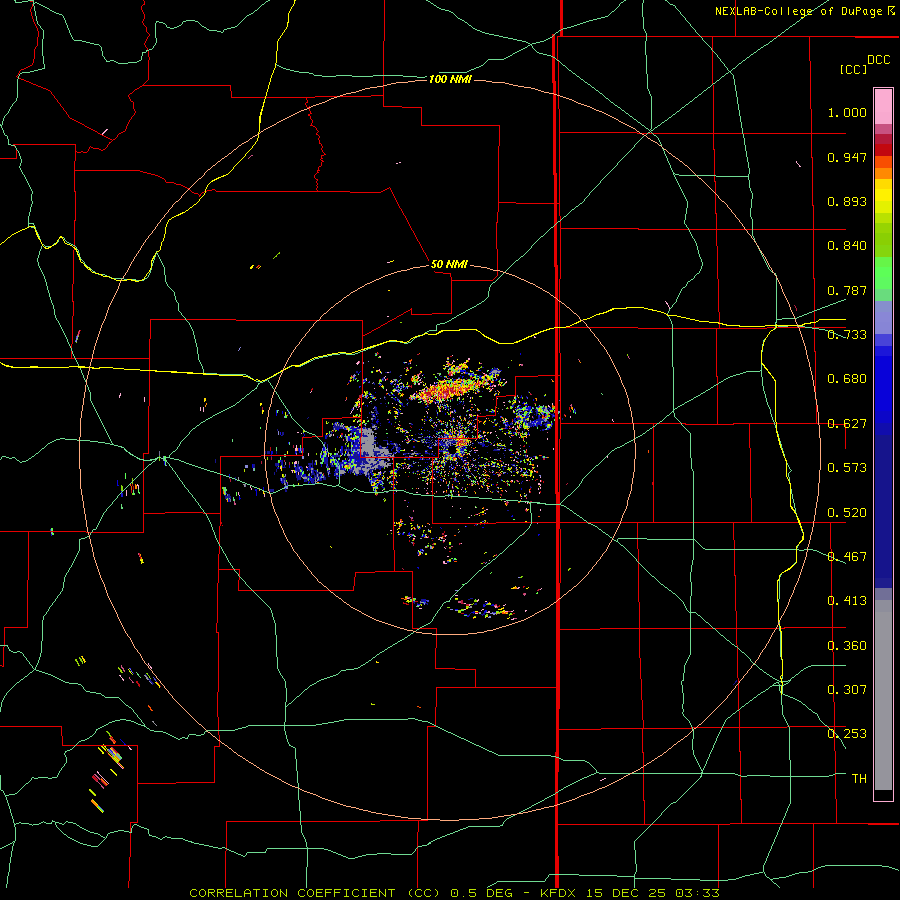900x900 pixels.
Task: Click the DCC label above the color bar
Action: point(878,60)
